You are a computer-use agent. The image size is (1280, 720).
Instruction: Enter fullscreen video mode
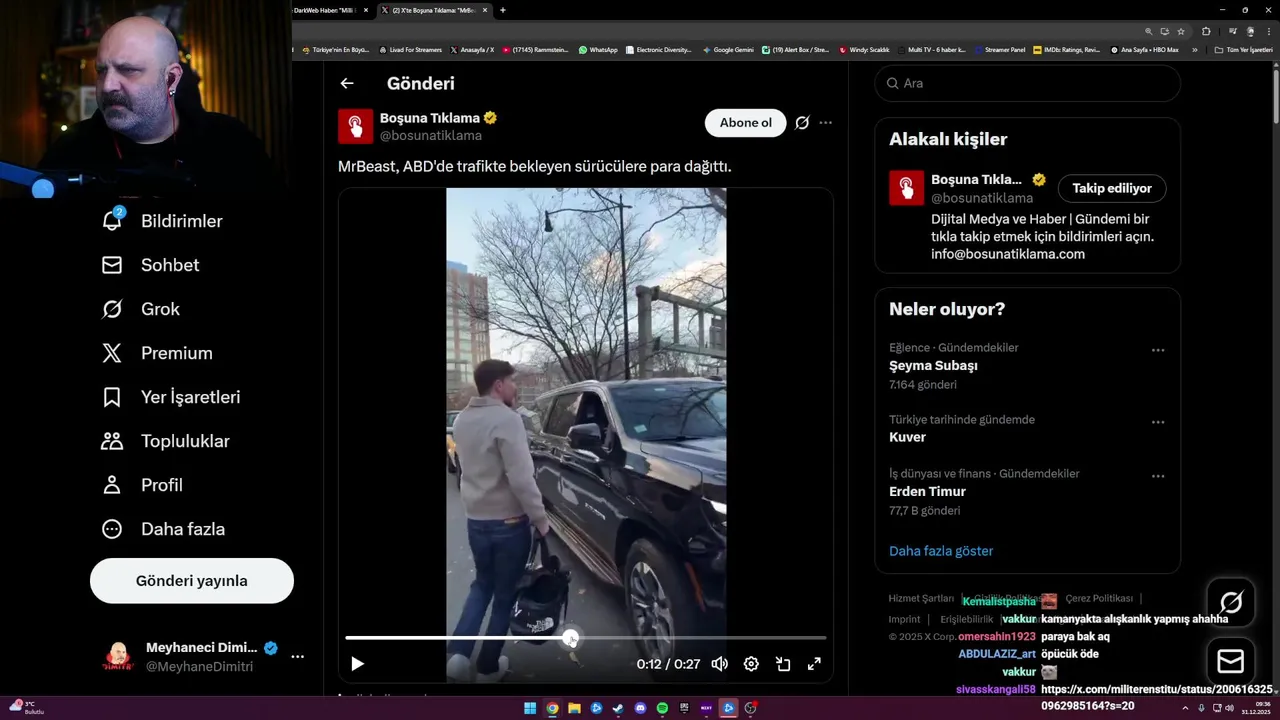coord(814,664)
